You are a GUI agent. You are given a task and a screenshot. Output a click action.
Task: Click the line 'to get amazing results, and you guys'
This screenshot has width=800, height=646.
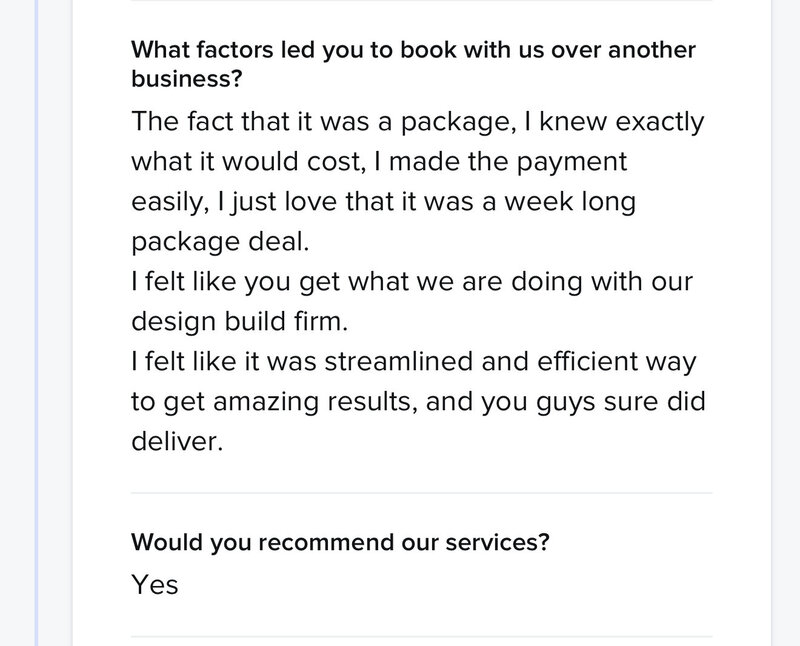[x=418, y=402]
